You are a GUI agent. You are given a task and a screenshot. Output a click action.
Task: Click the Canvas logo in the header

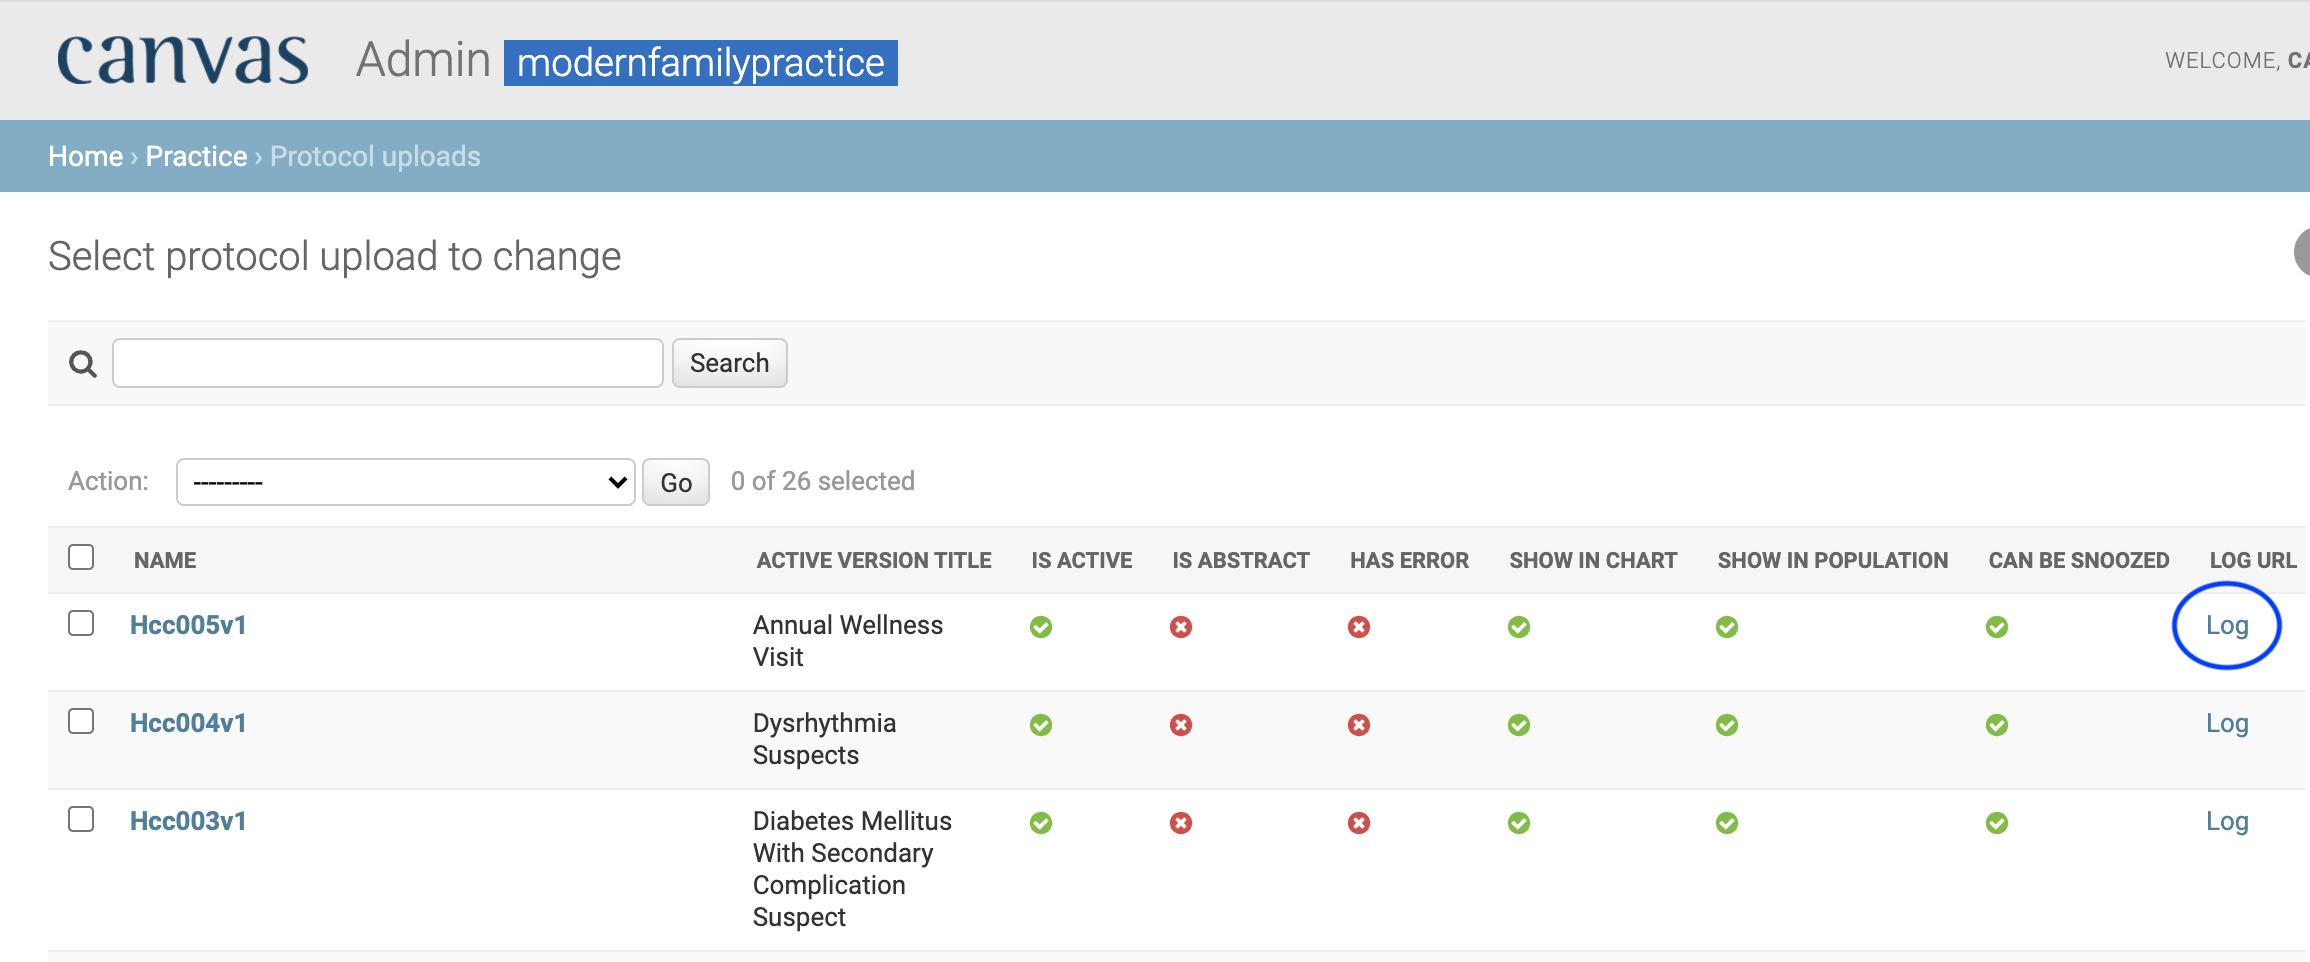183,59
